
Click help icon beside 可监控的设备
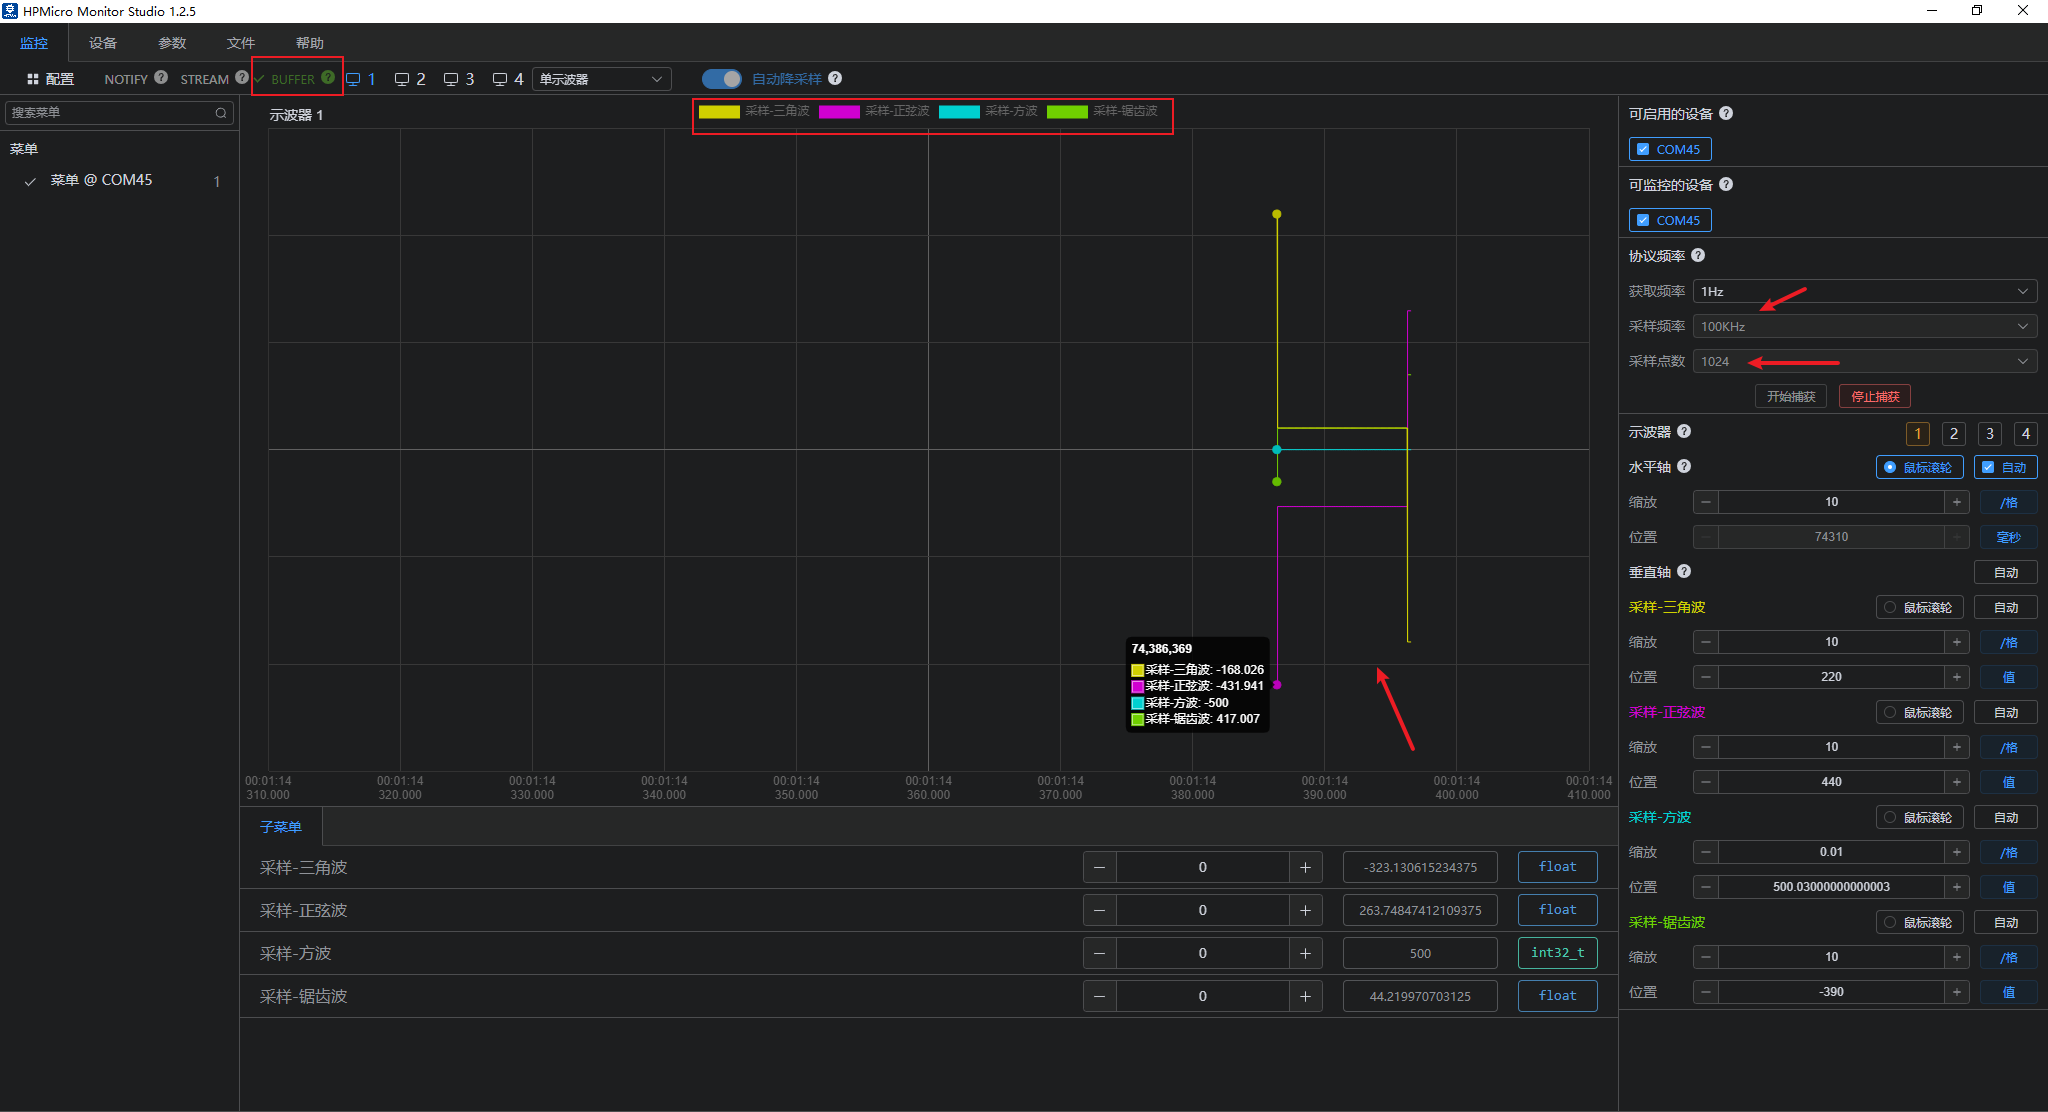[x=1726, y=184]
